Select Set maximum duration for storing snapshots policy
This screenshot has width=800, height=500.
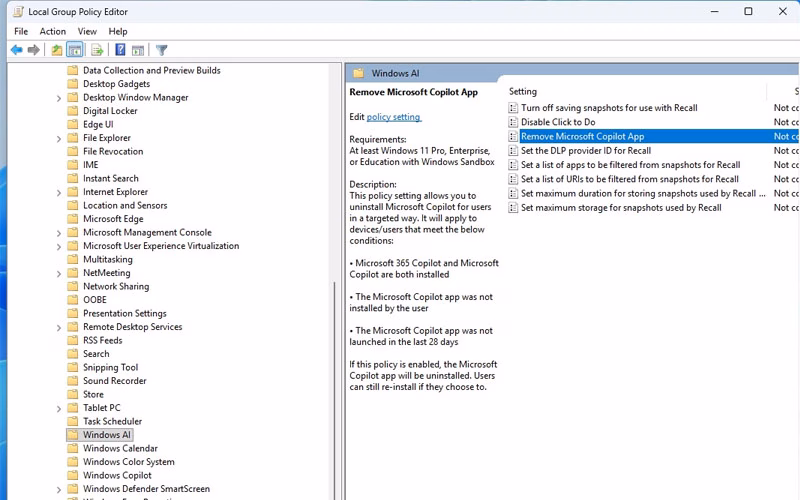click(643, 193)
